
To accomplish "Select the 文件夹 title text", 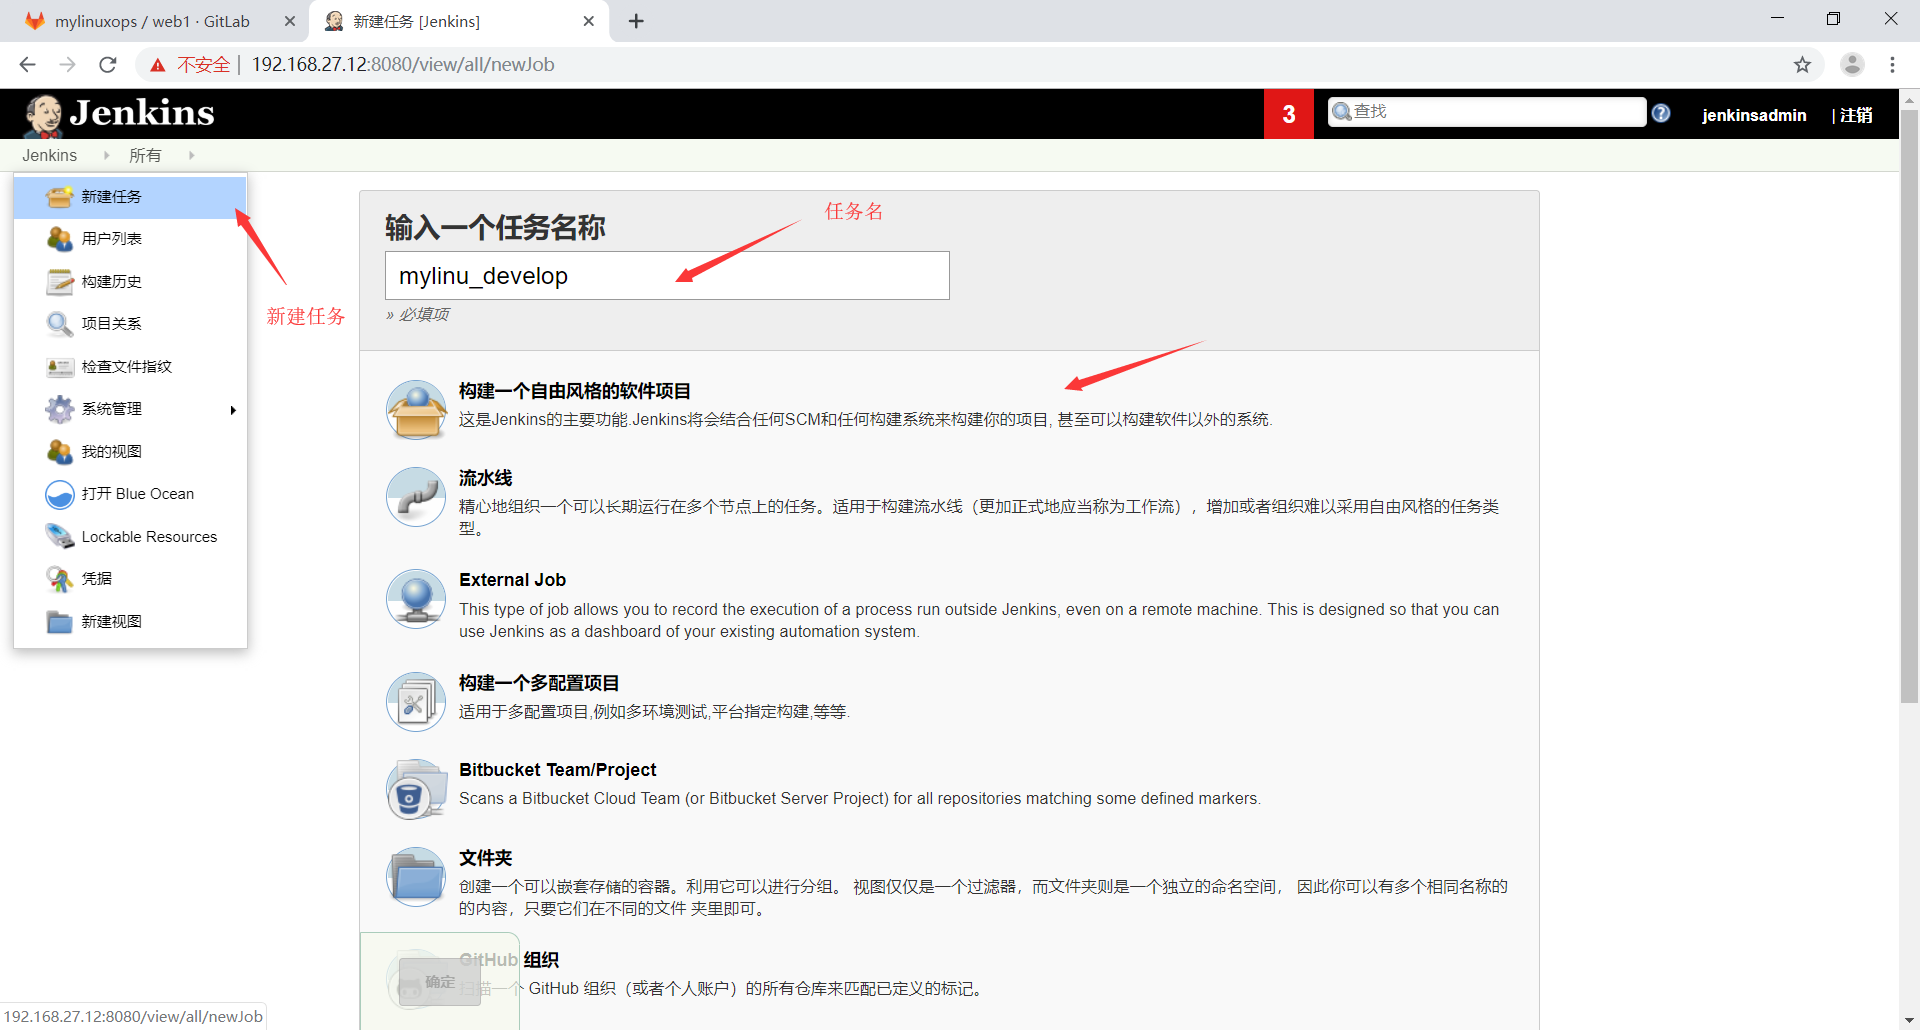I will (486, 858).
